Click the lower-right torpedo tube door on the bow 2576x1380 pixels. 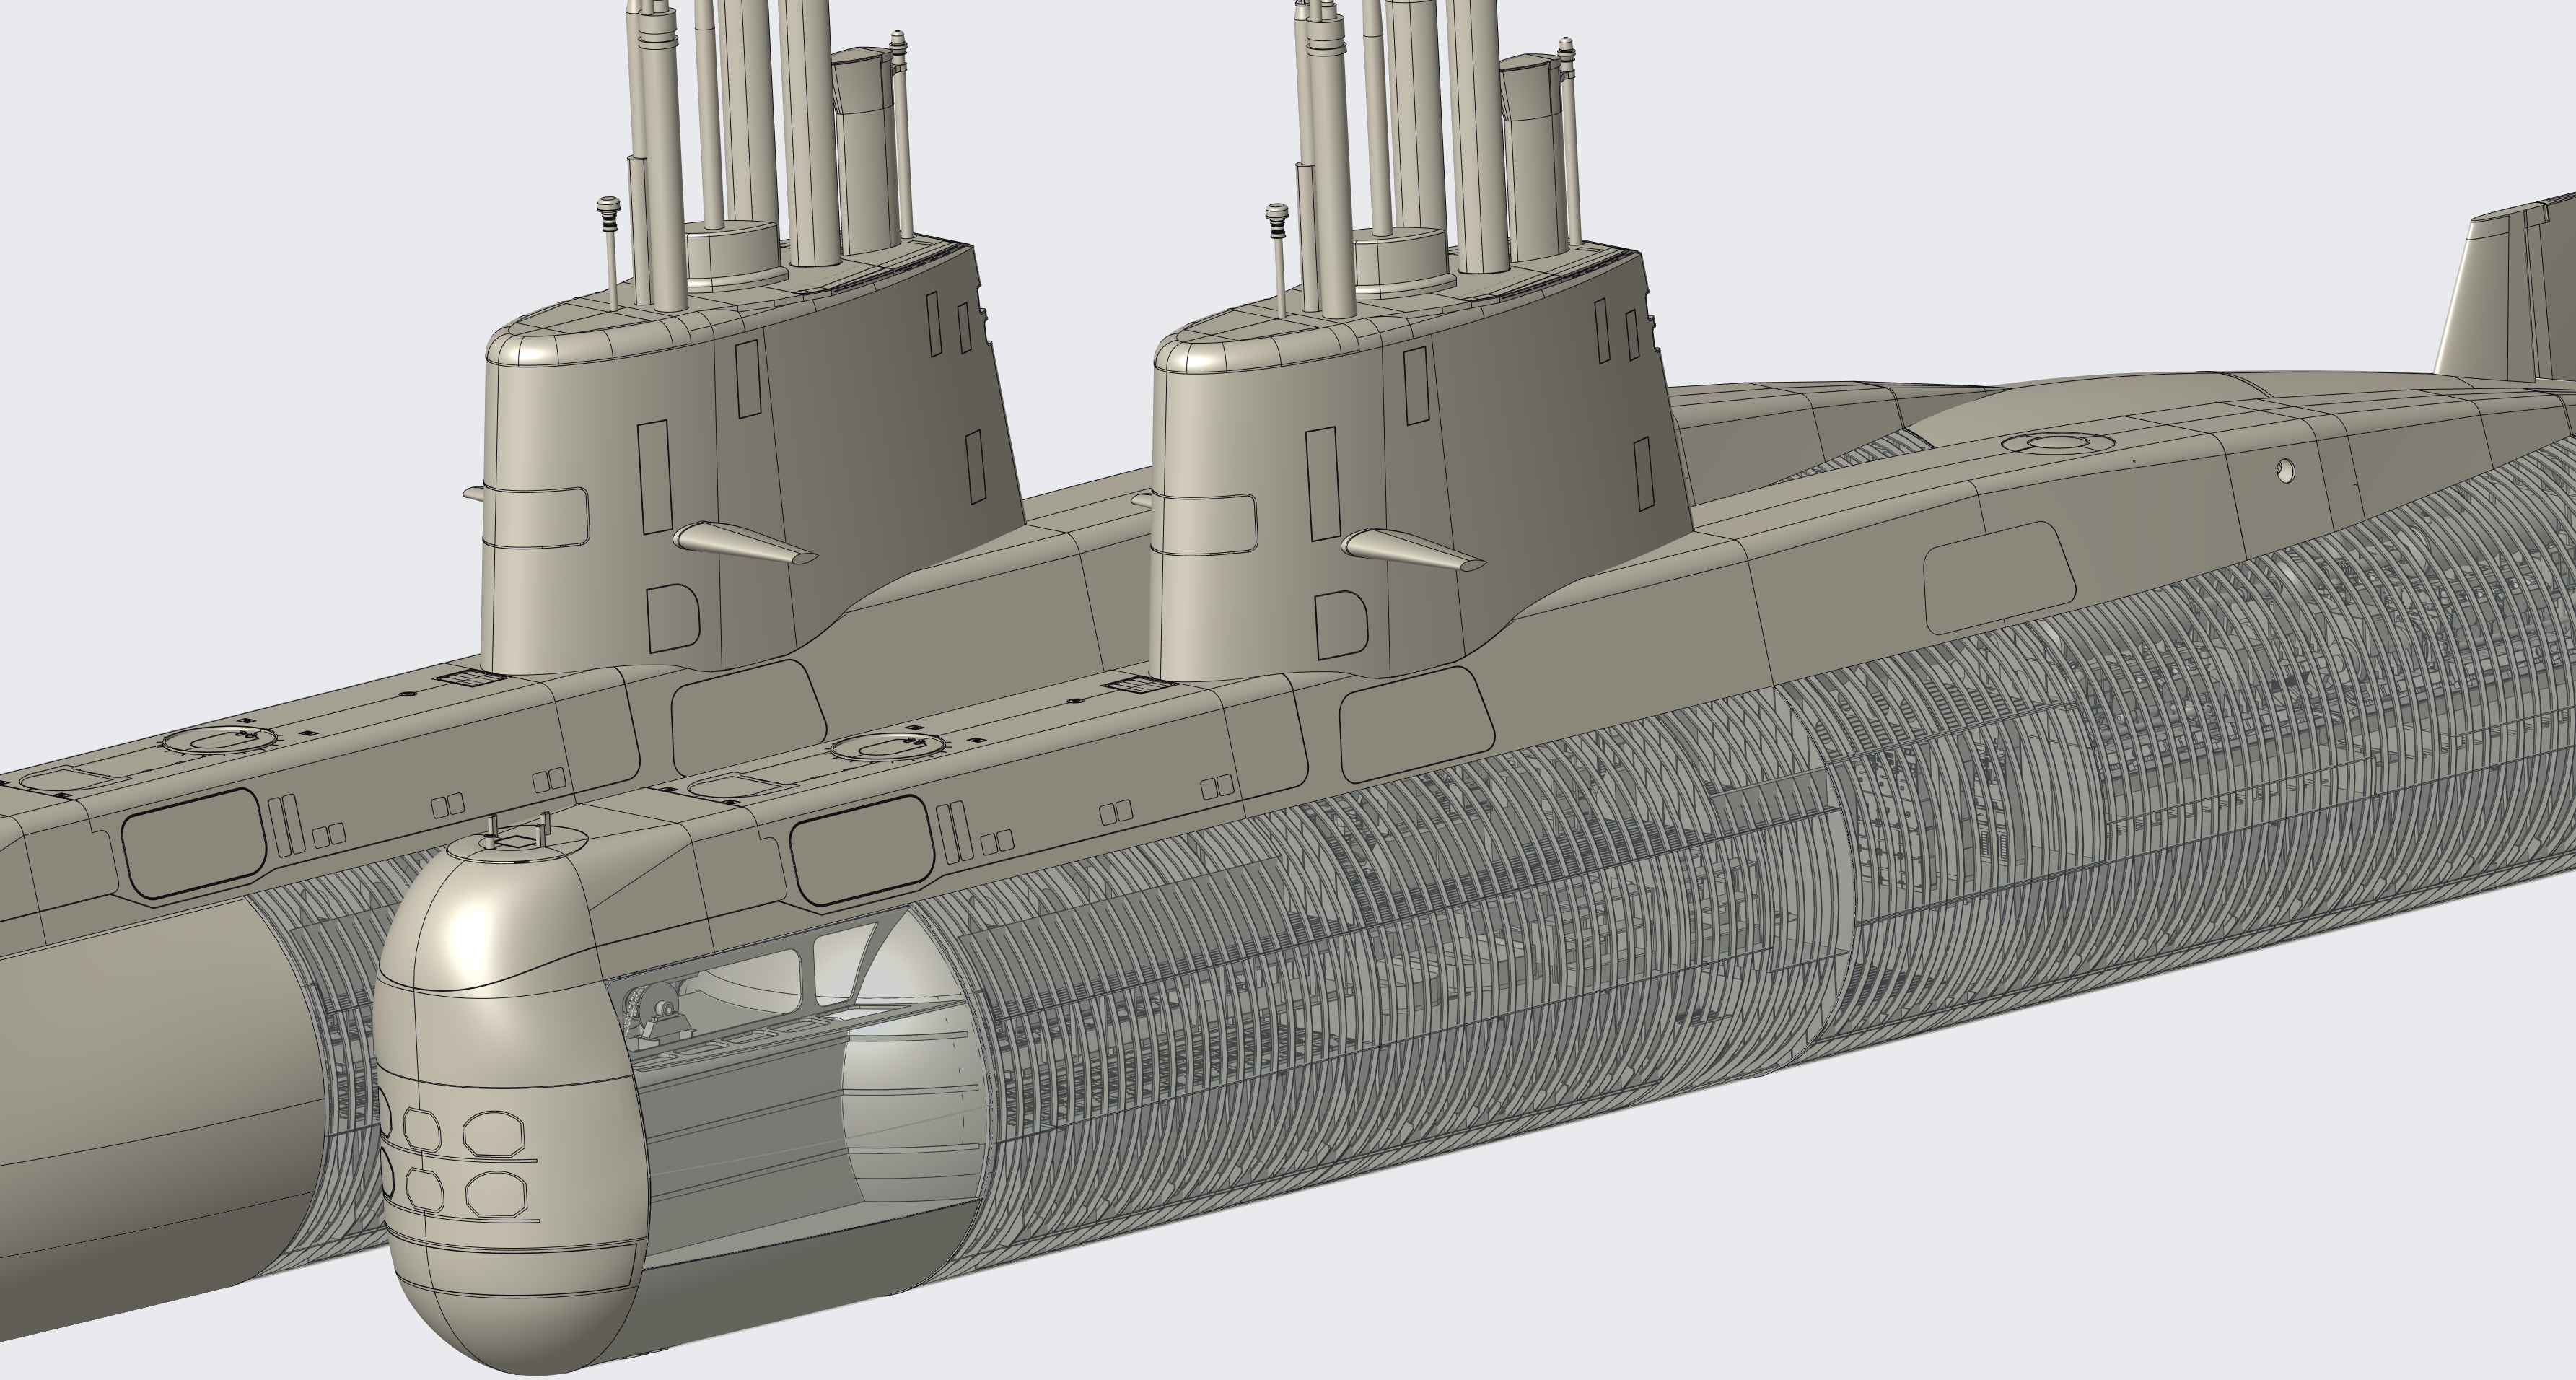(496, 1192)
